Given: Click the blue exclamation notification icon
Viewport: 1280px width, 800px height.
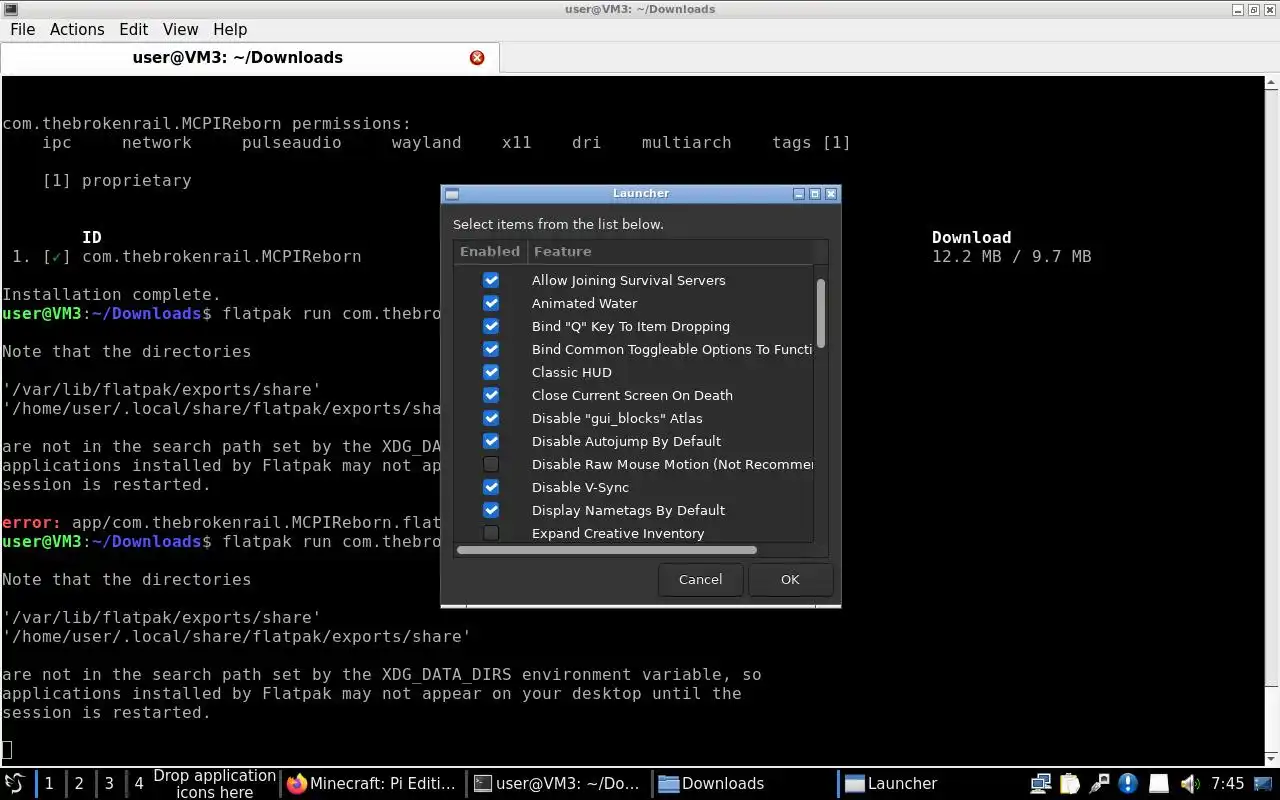Looking at the screenshot, I should [1128, 783].
